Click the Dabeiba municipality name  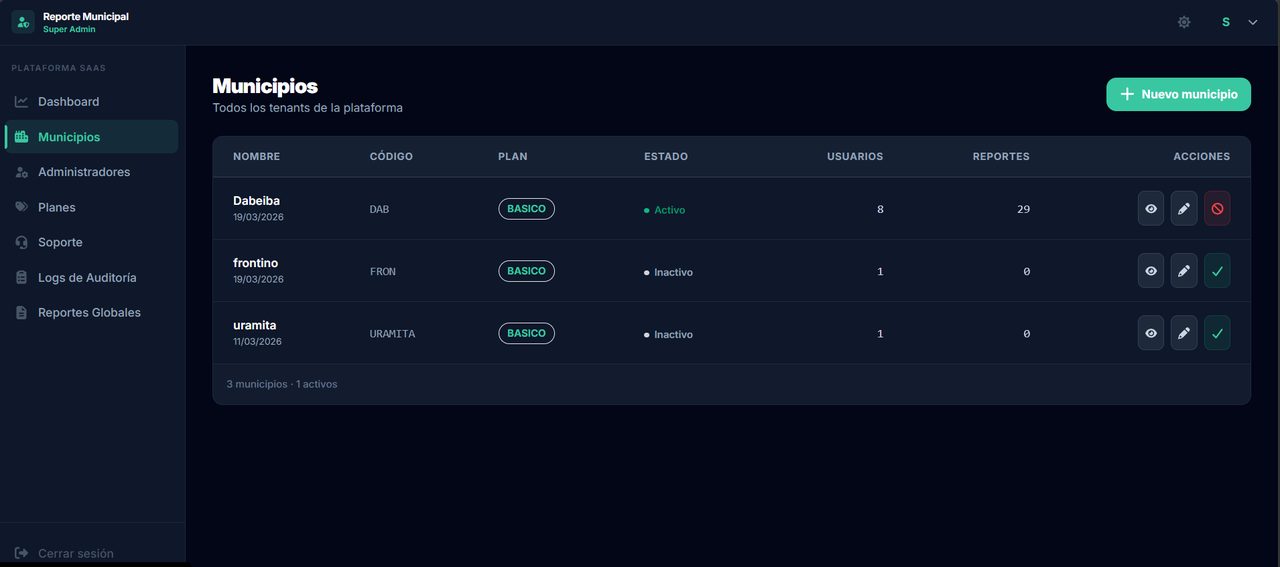pos(256,201)
